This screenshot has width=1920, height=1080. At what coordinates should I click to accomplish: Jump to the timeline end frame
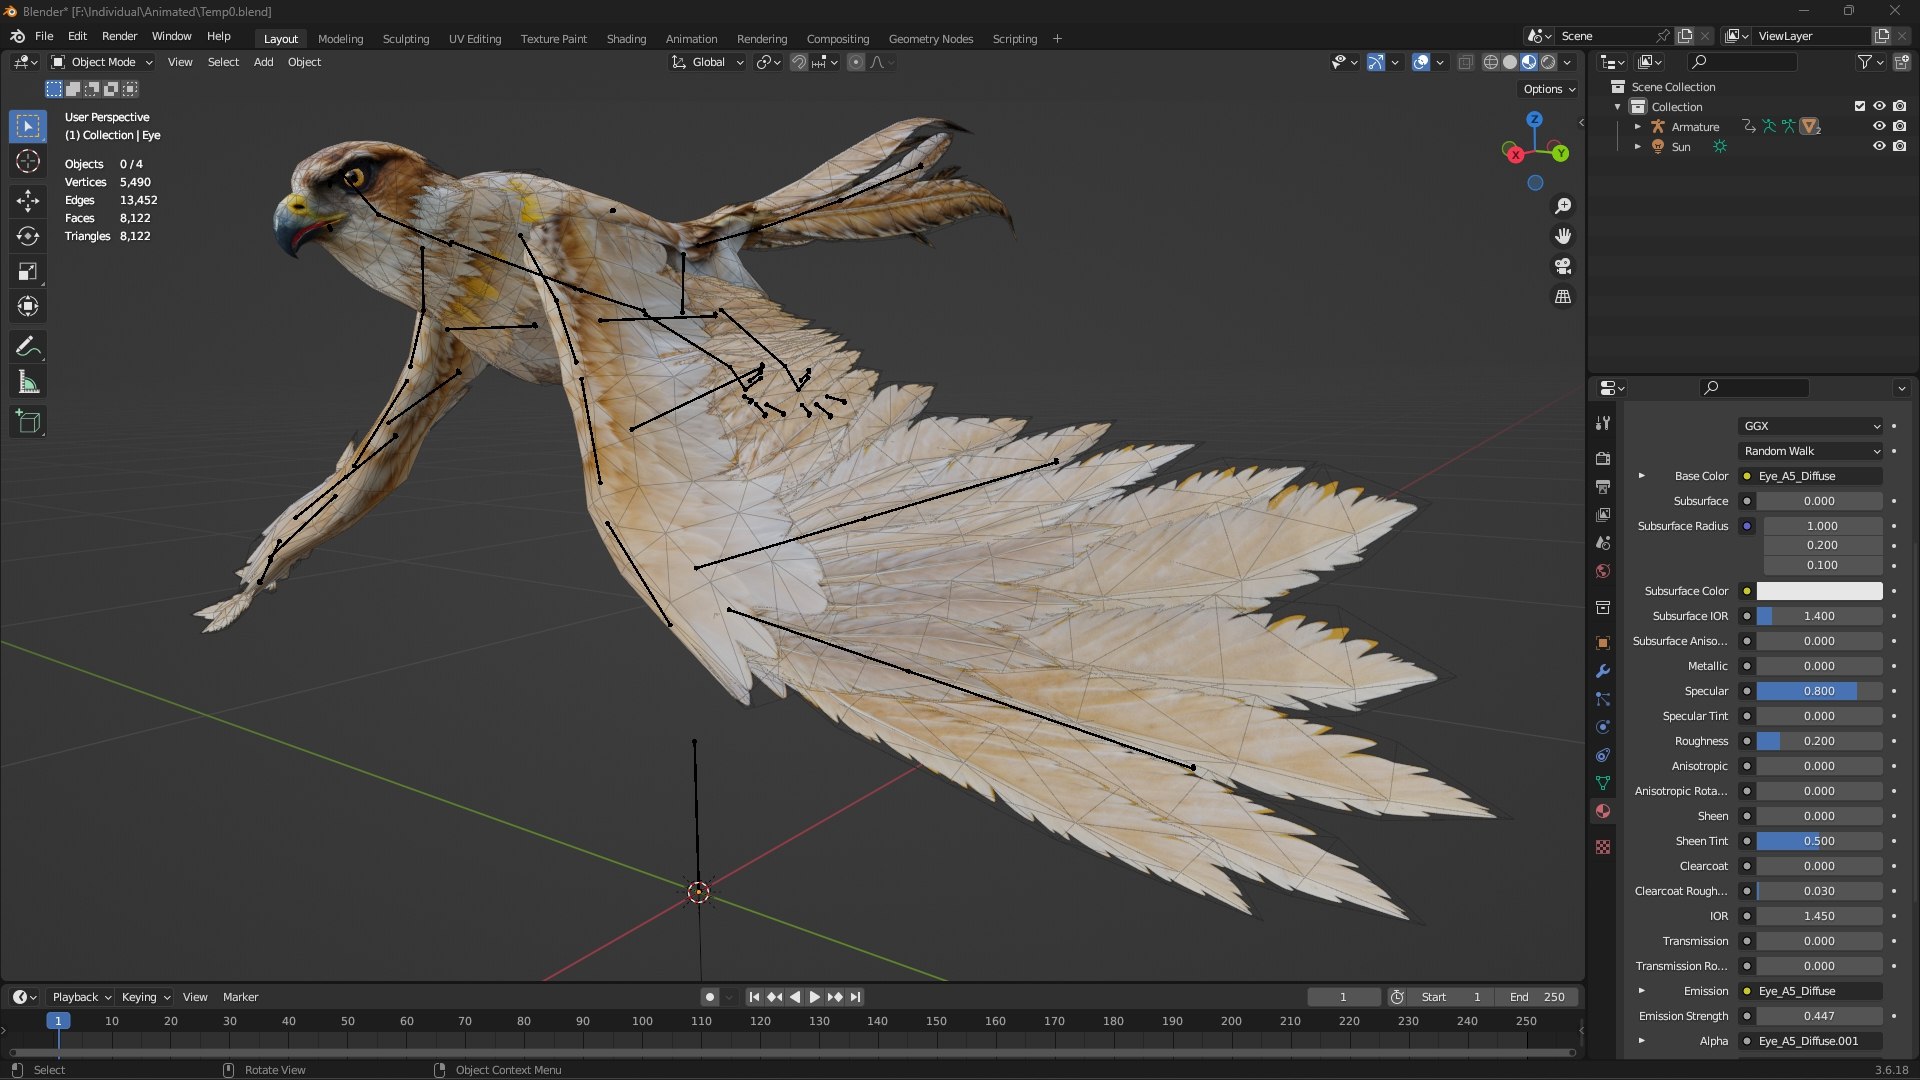[x=855, y=997]
